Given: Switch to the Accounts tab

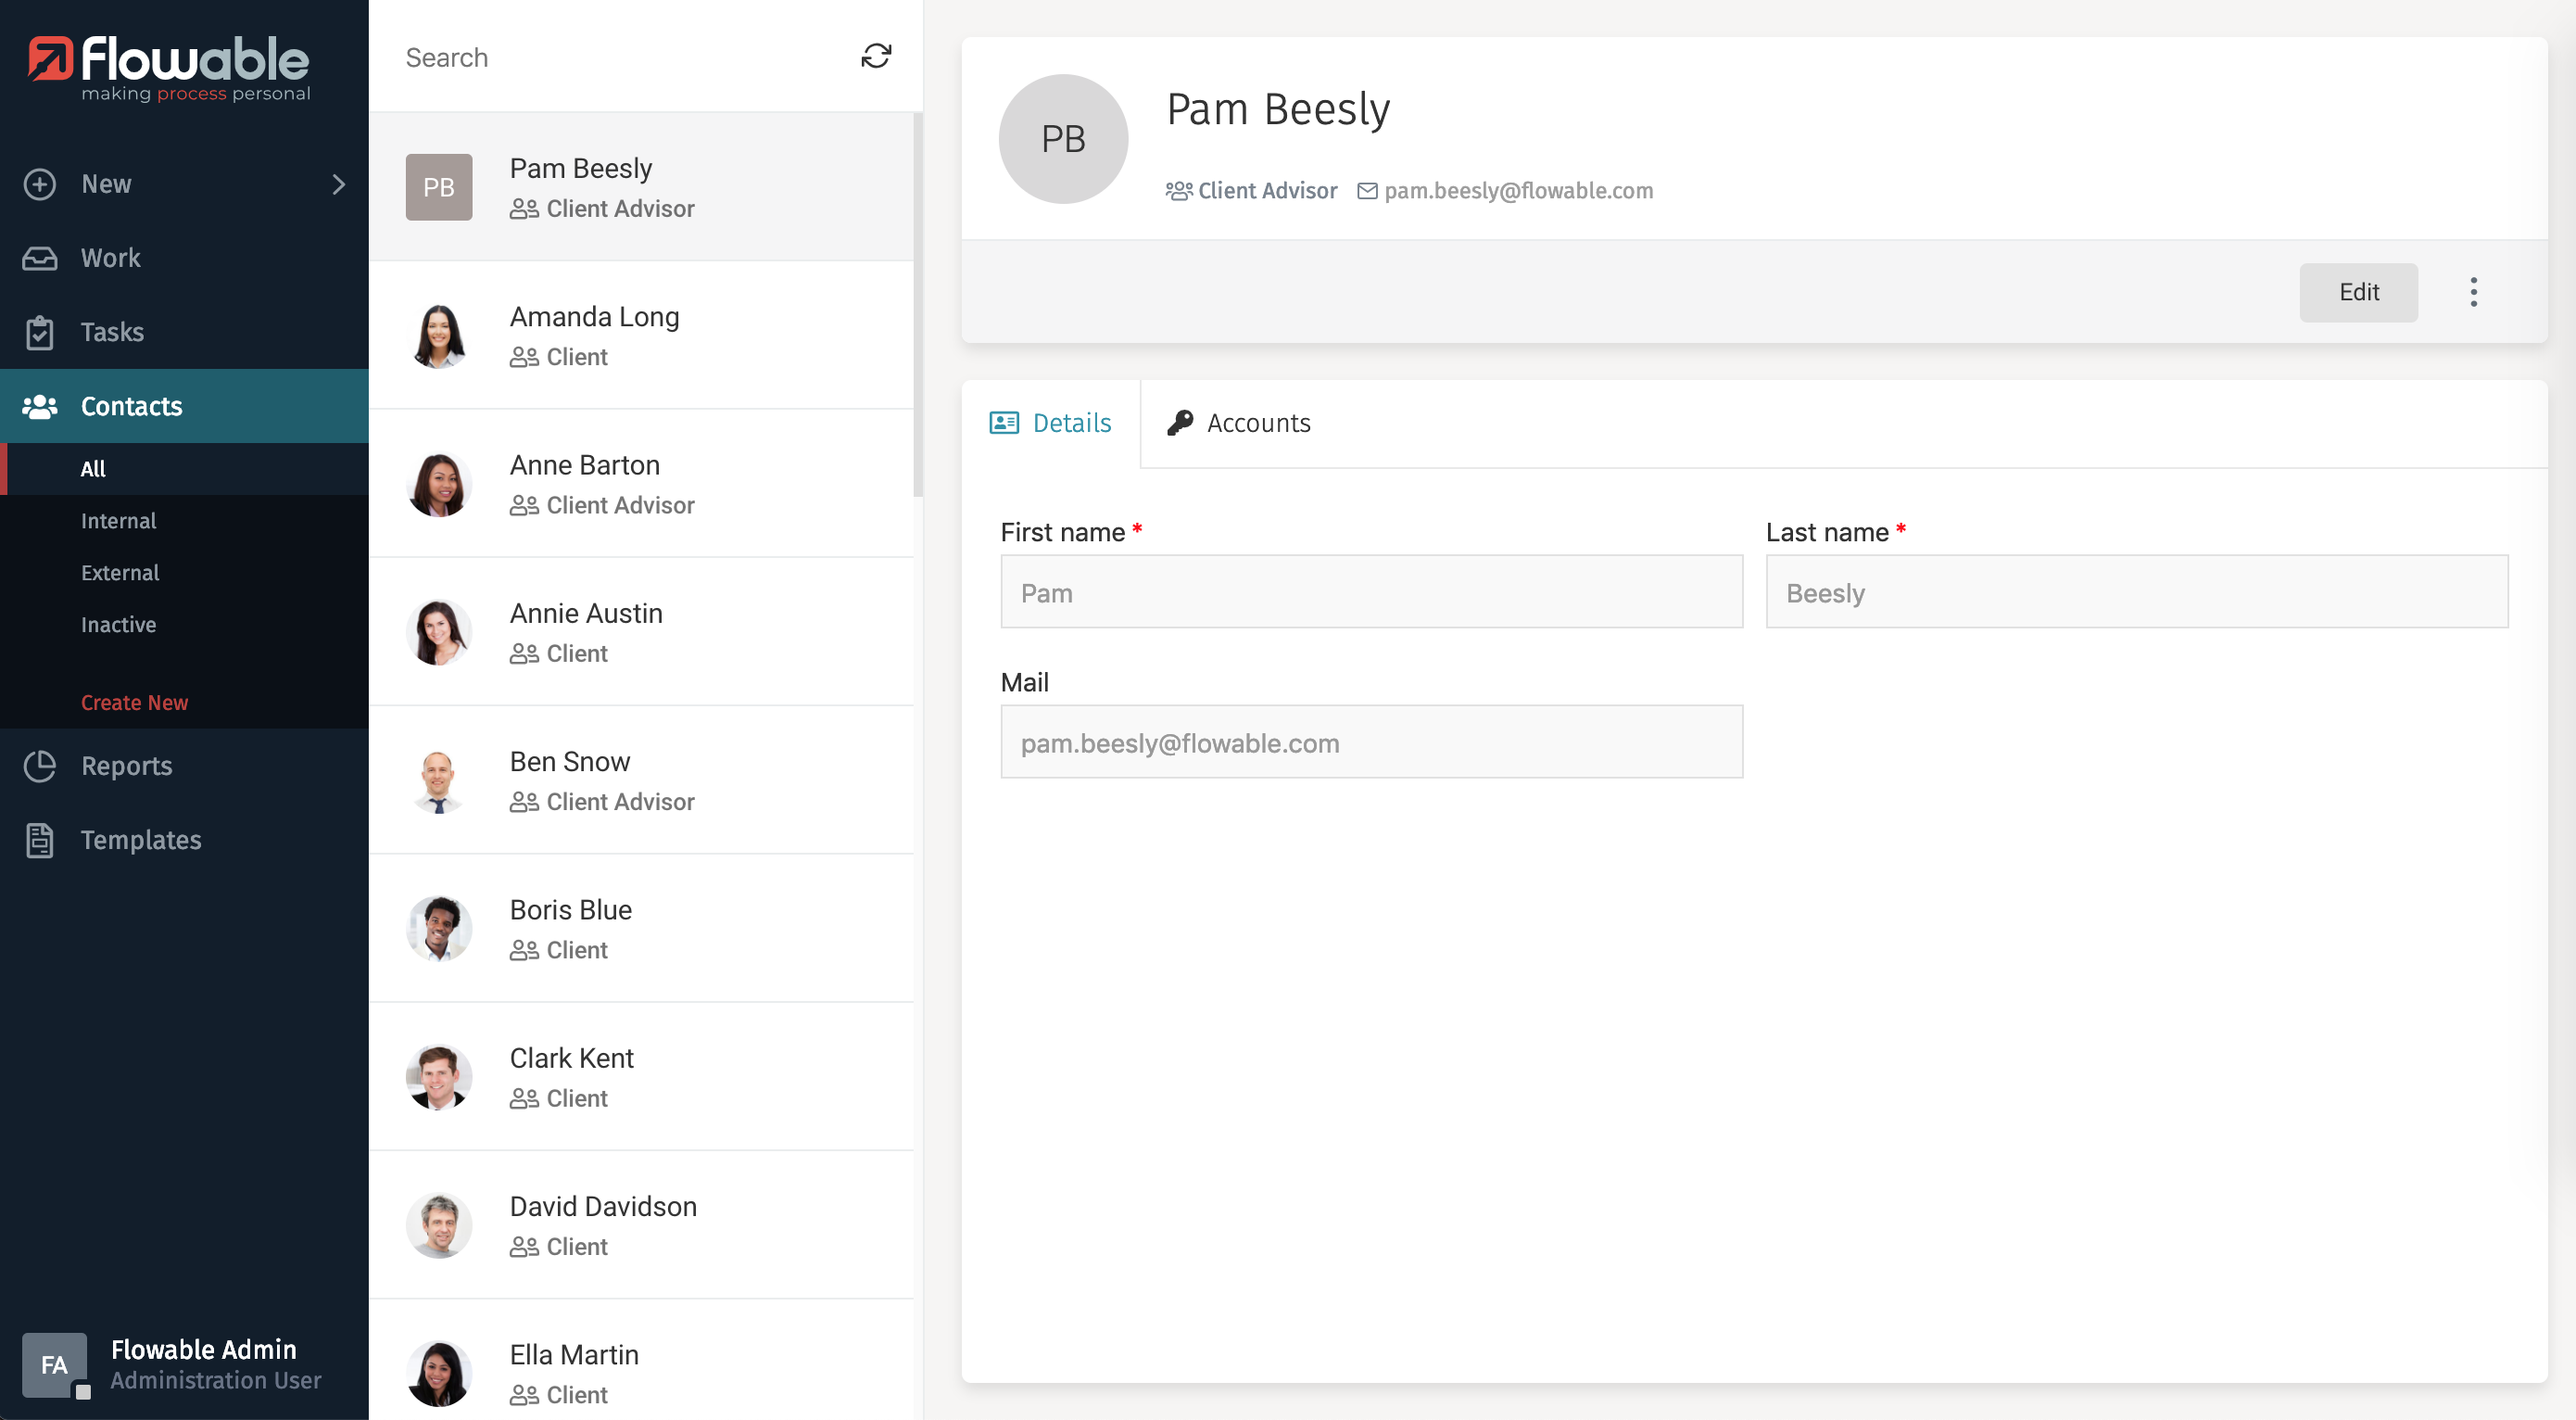Looking at the screenshot, I should coord(1257,423).
